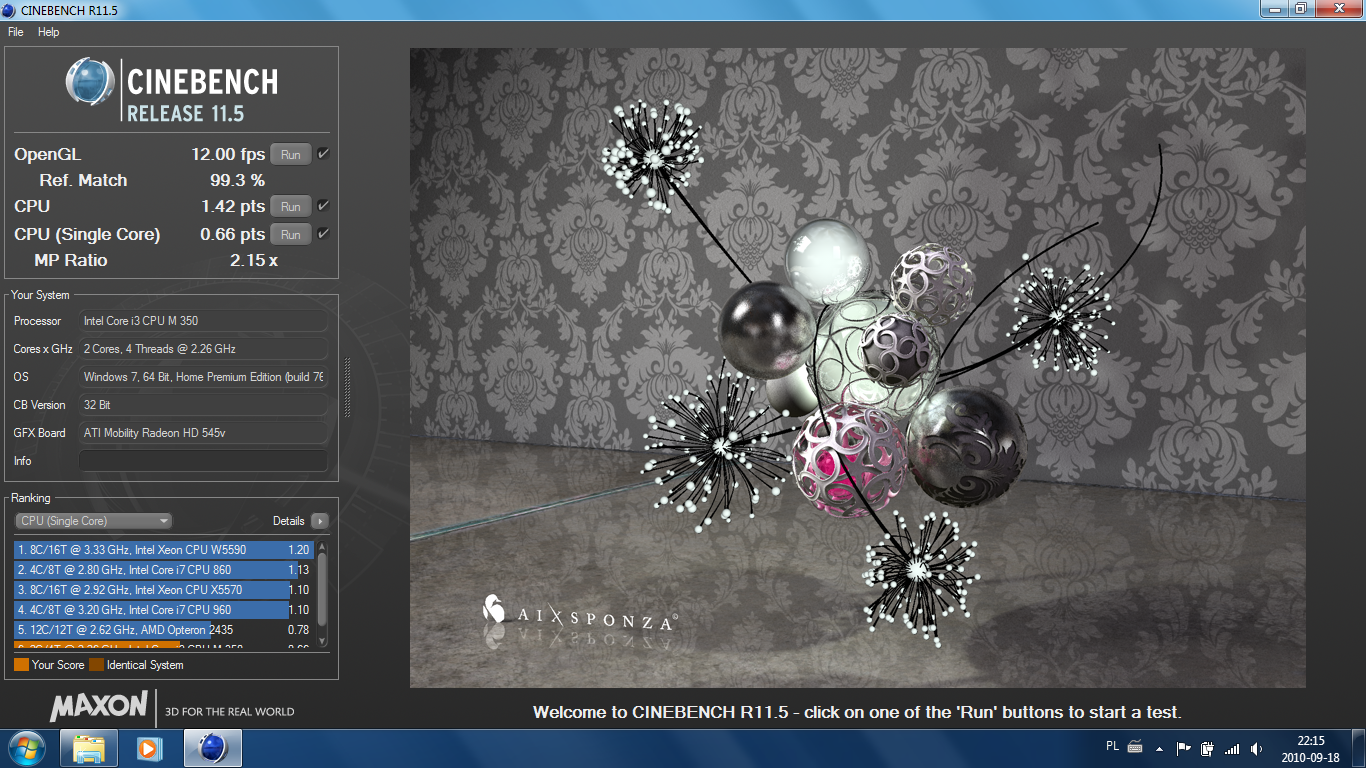1366x768 pixels.
Task: Run the CPU (Single Core) test
Action: pos(291,235)
